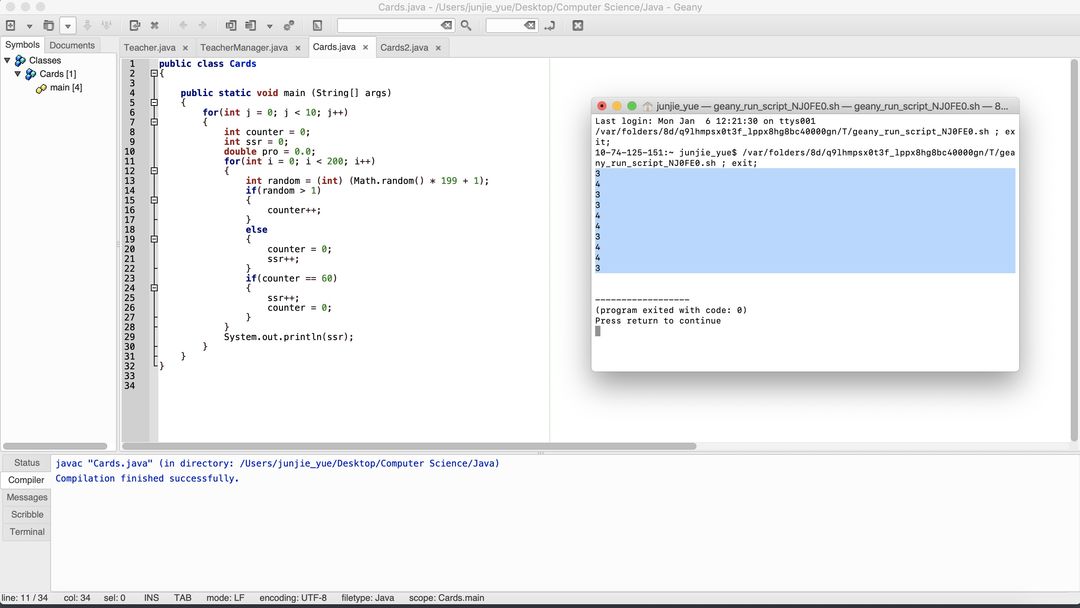The image size is (1080, 608).
Task: Reload the current file from disk
Action: 135,25
